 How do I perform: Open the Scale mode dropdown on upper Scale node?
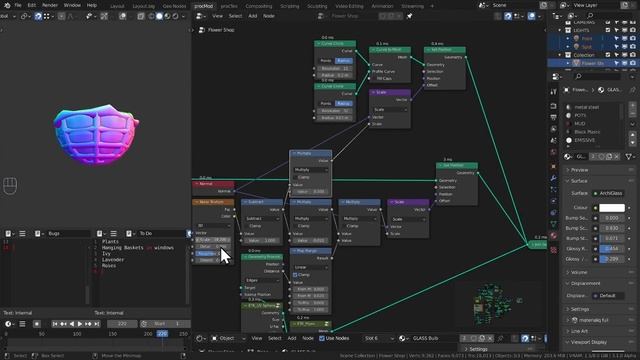390,109
